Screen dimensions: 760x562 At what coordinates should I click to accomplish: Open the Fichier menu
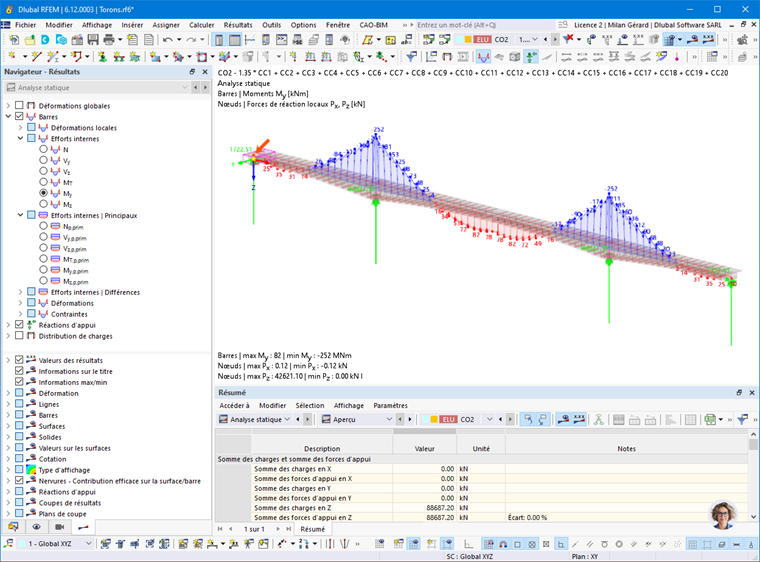click(25, 25)
